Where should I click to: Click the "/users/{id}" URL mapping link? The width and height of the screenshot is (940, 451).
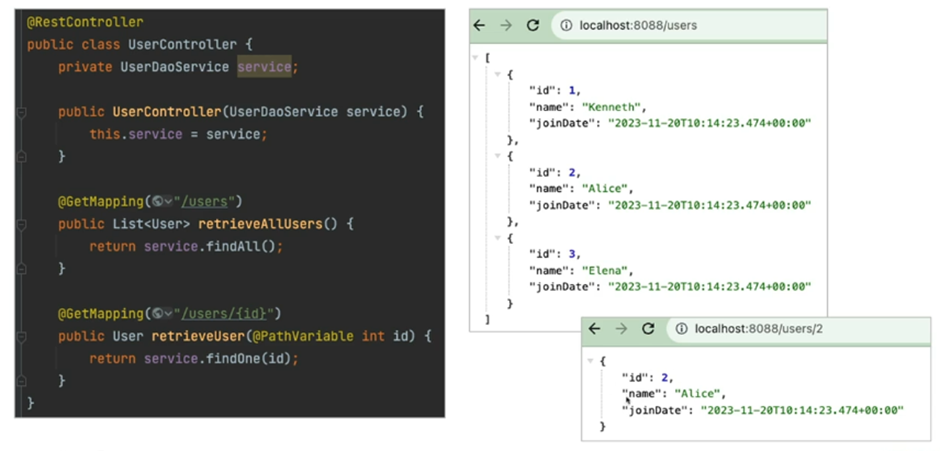click(228, 314)
